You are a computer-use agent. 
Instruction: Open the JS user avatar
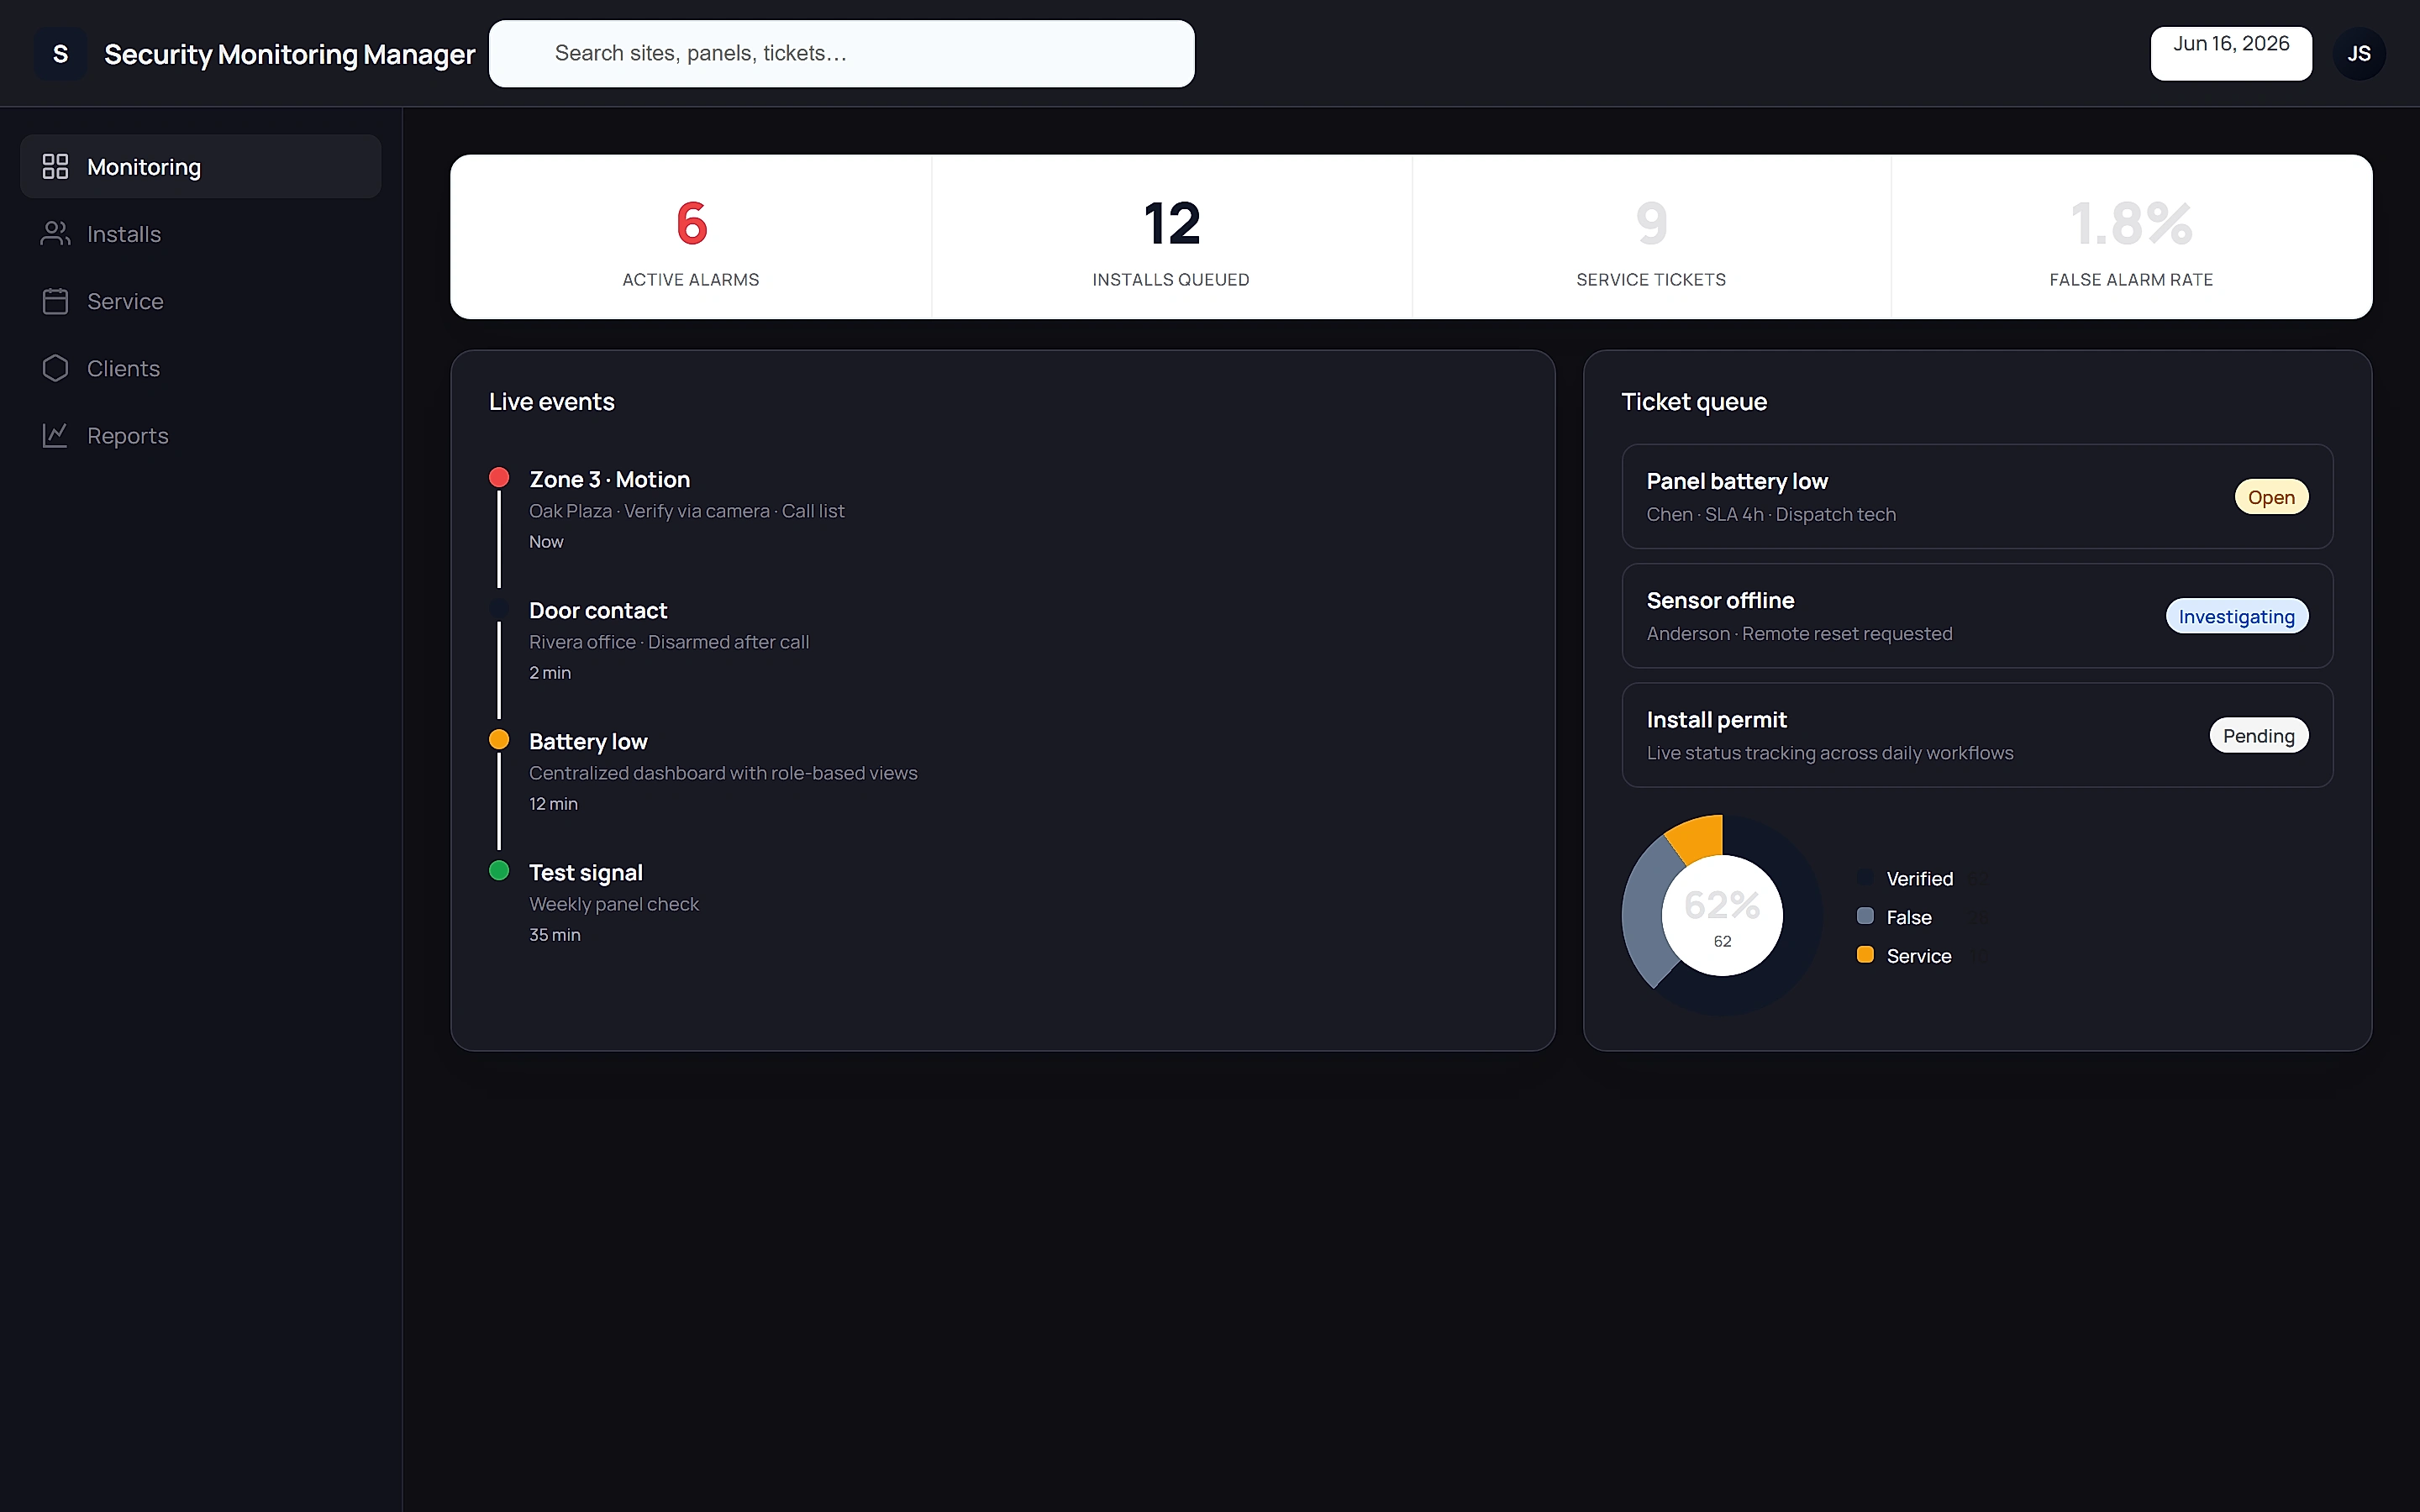click(x=2358, y=54)
